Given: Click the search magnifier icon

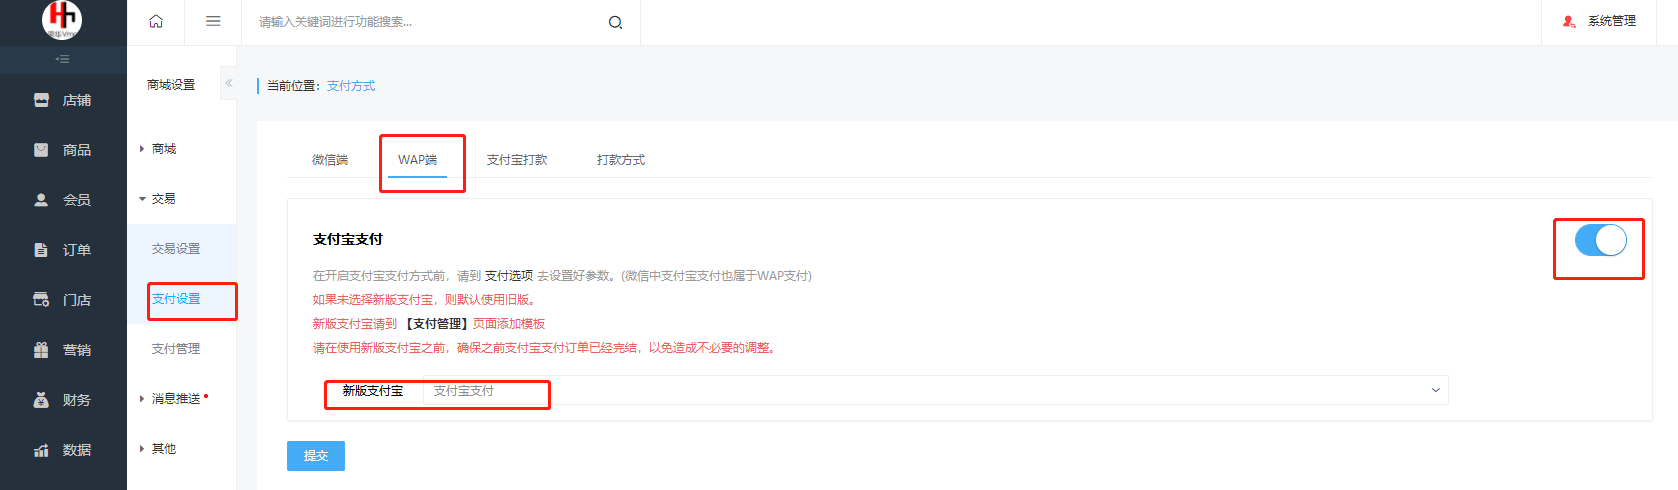Looking at the screenshot, I should pos(615,22).
